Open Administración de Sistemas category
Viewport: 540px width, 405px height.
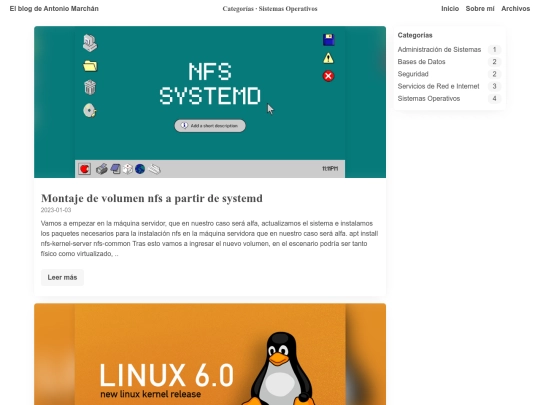(439, 50)
